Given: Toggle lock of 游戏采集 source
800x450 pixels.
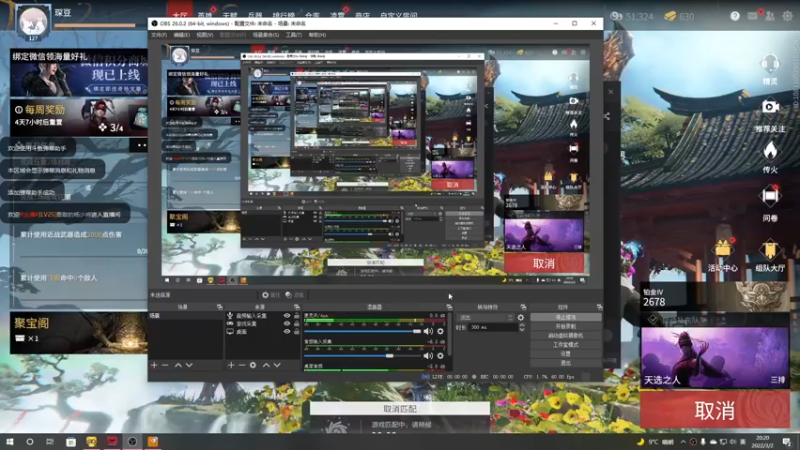Looking at the screenshot, I should click(296, 323).
